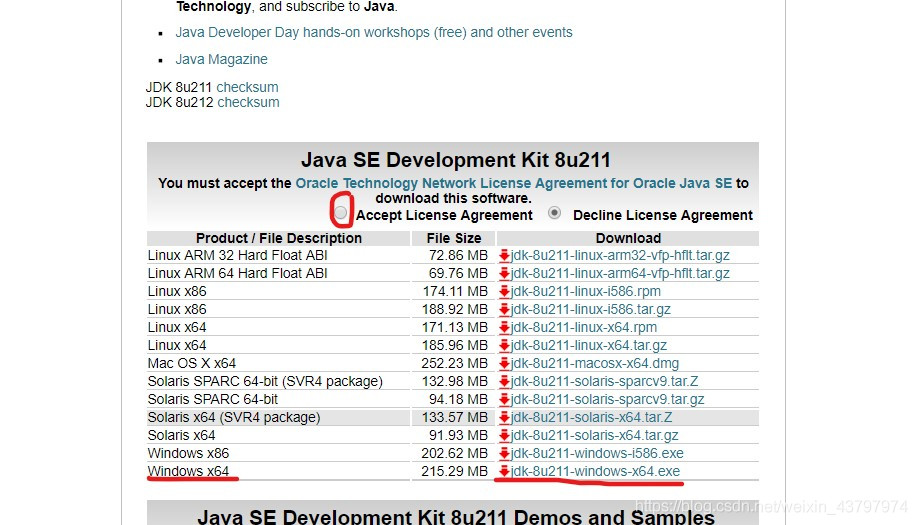Viewport: 917px width, 525px height.
Task: Click red download arrow for linux-i586.tar.gz
Action: [504, 309]
